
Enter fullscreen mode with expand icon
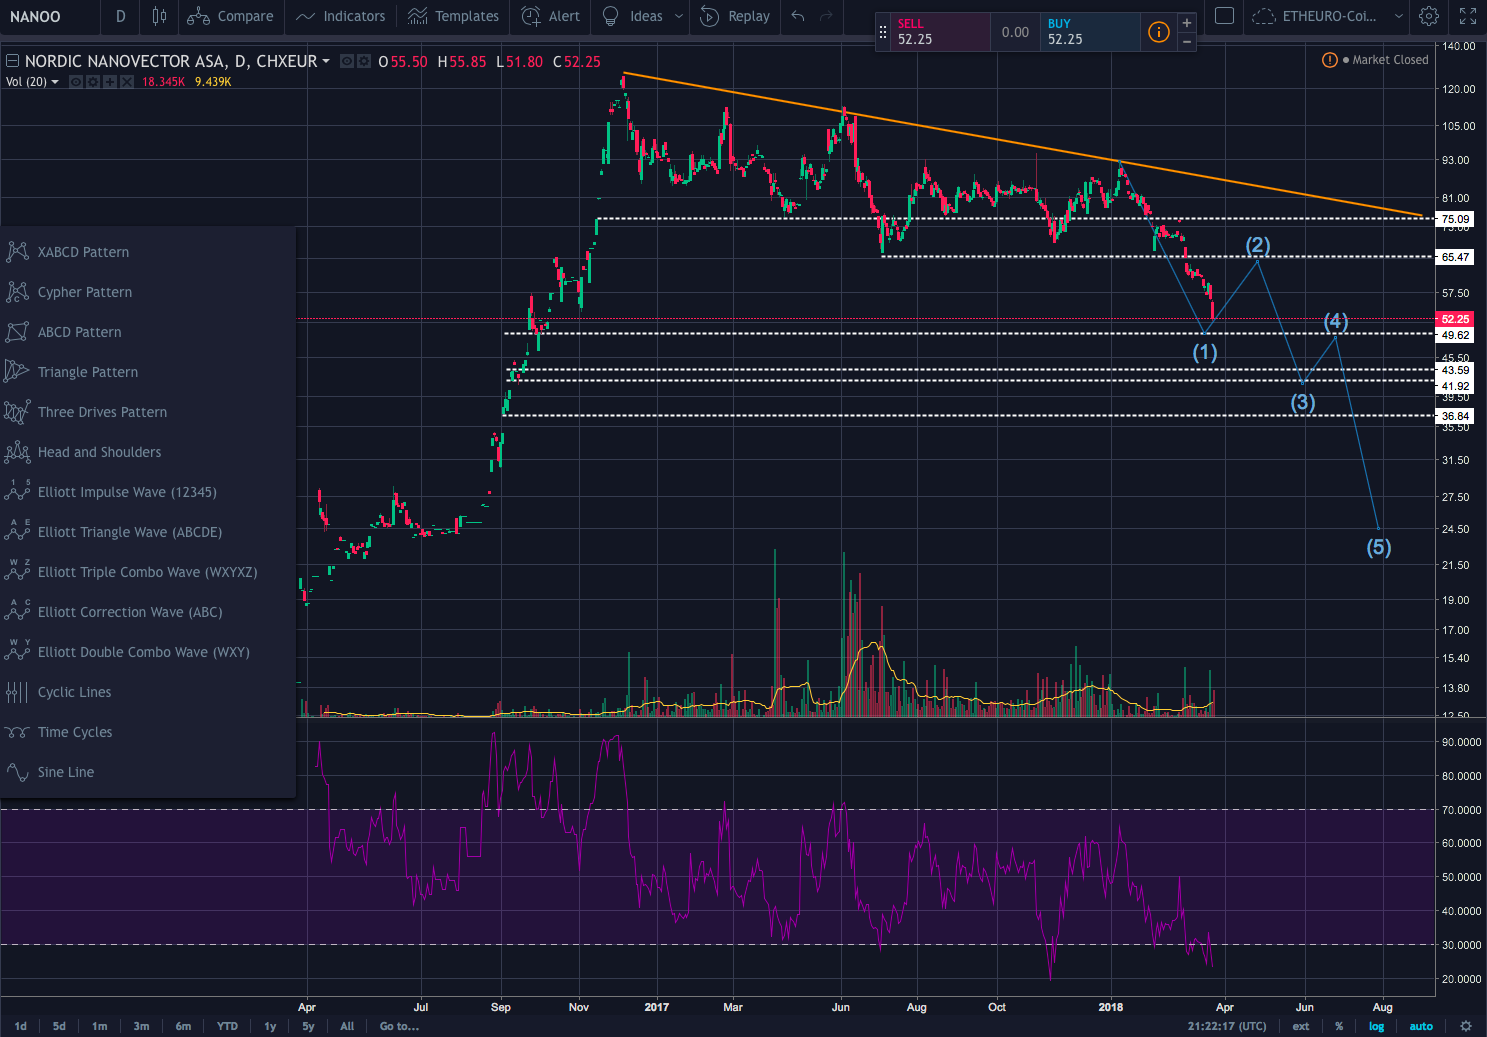tap(1467, 16)
